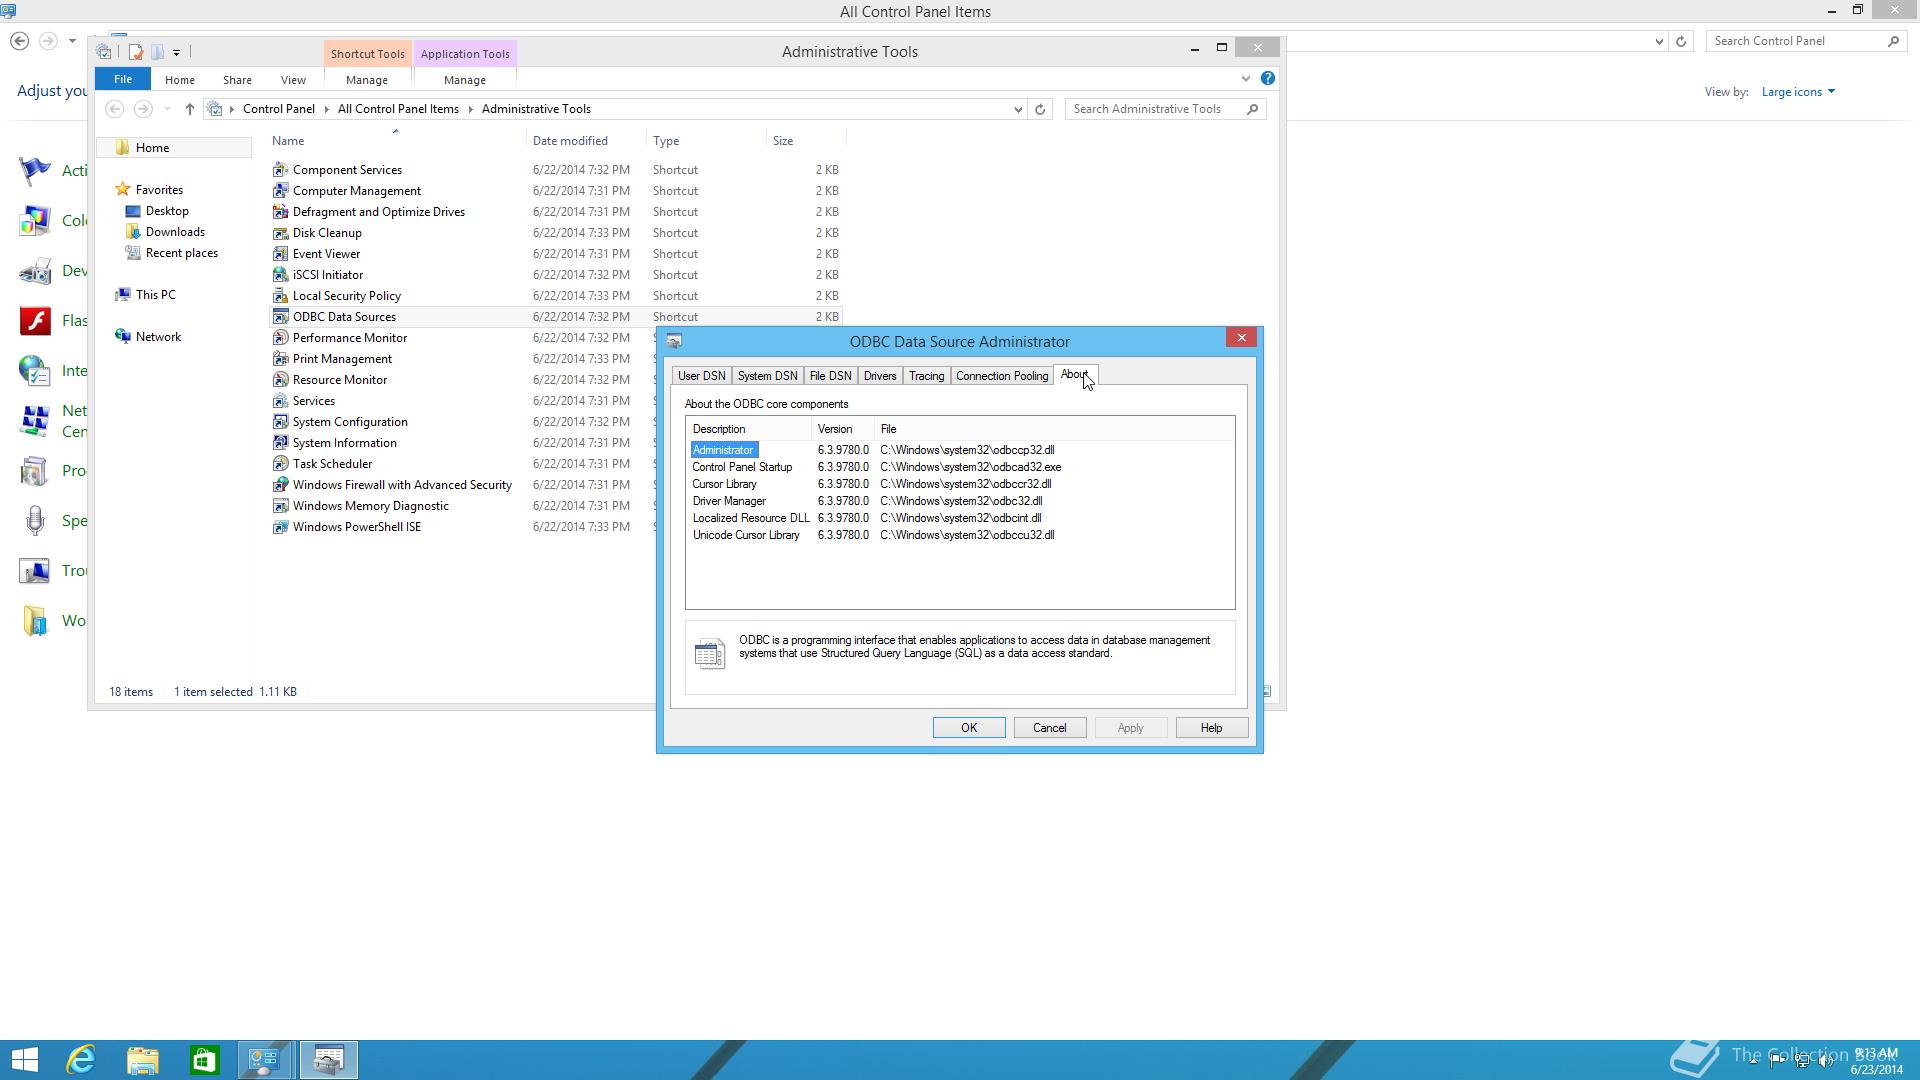This screenshot has height=1080, width=1920.
Task: Select Disk Cleanup shortcut icon
Action: pos(281,233)
